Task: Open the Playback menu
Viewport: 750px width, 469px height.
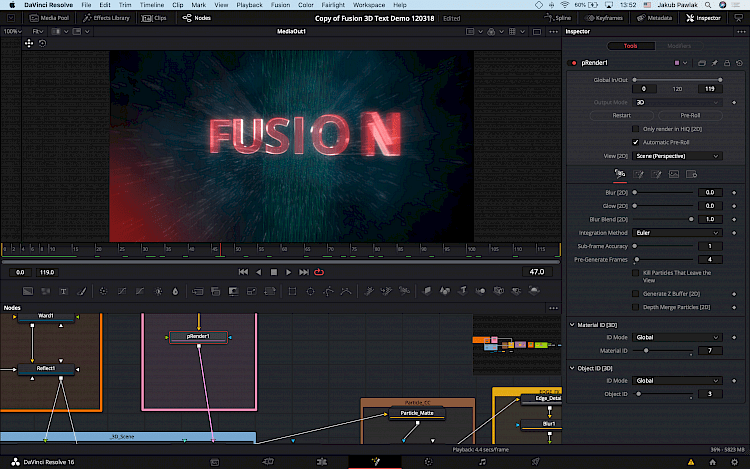Action: (x=249, y=5)
